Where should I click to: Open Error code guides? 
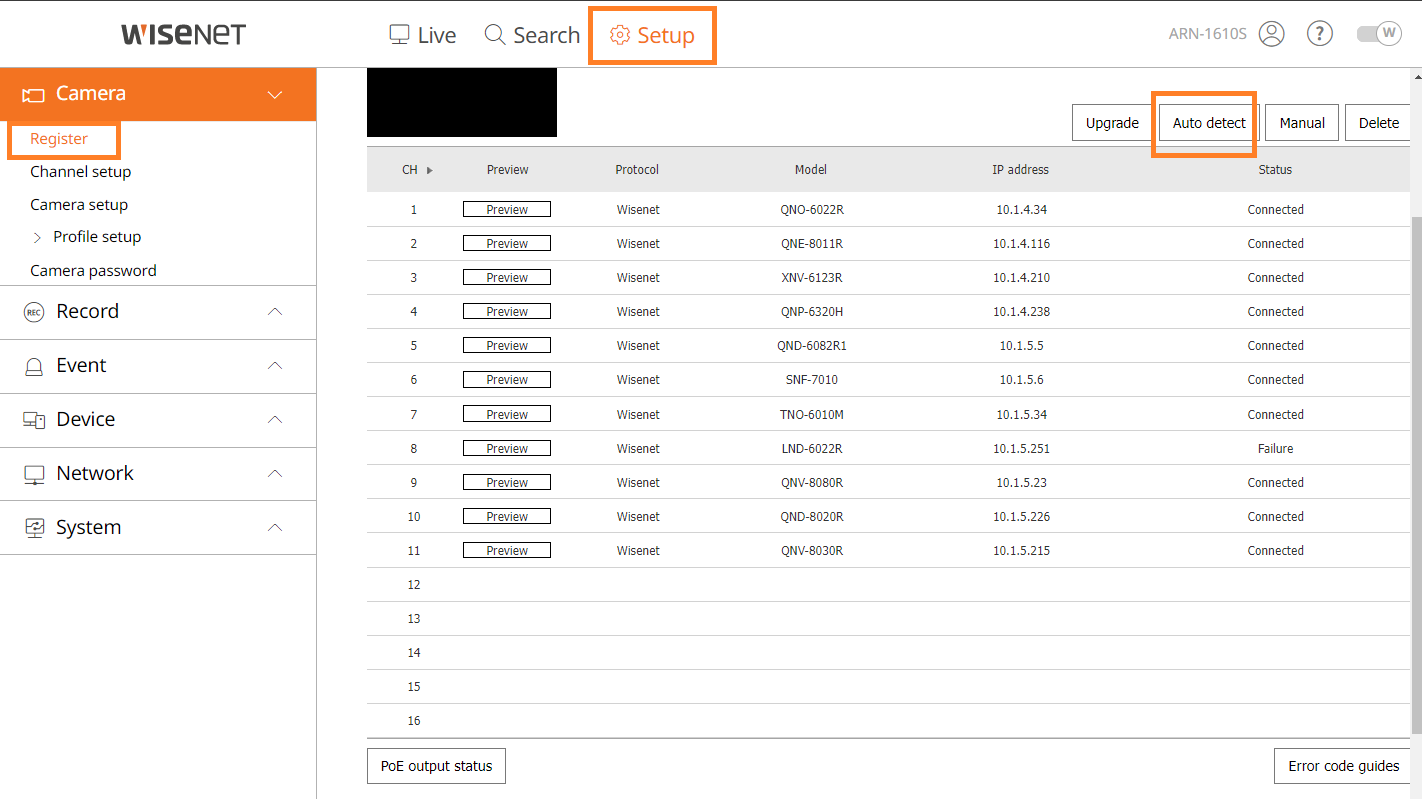(1343, 766)
